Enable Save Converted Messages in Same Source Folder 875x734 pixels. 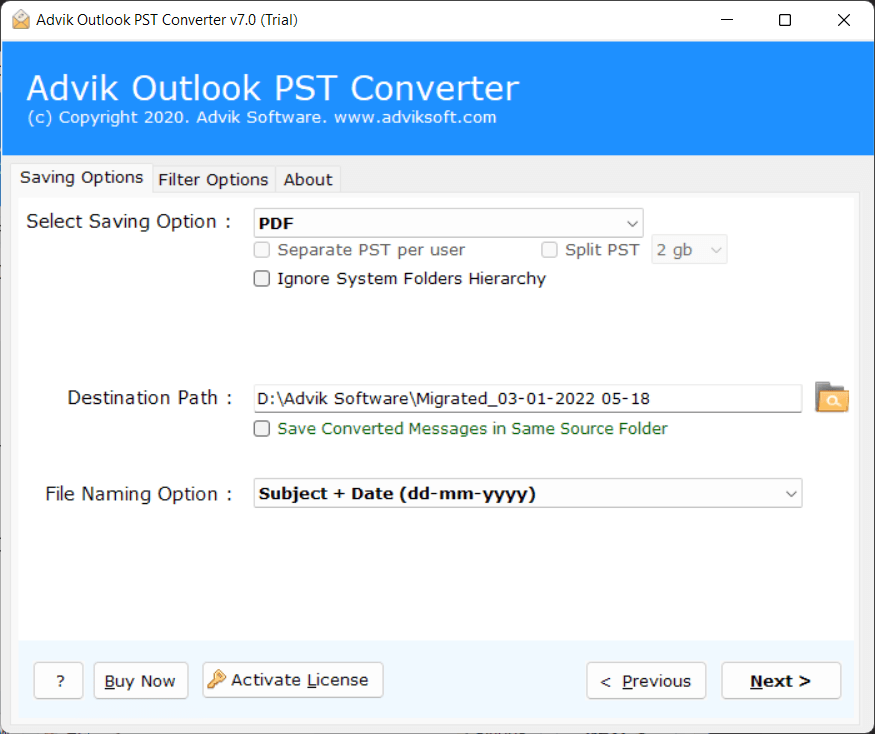pos(261,428)
